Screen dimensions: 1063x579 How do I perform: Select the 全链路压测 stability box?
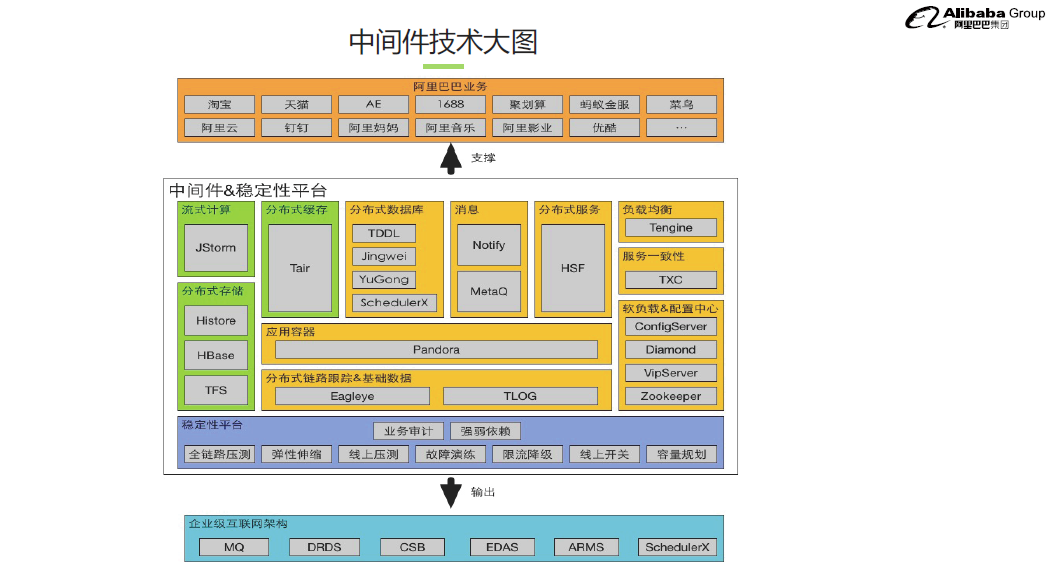click(219, 454)
